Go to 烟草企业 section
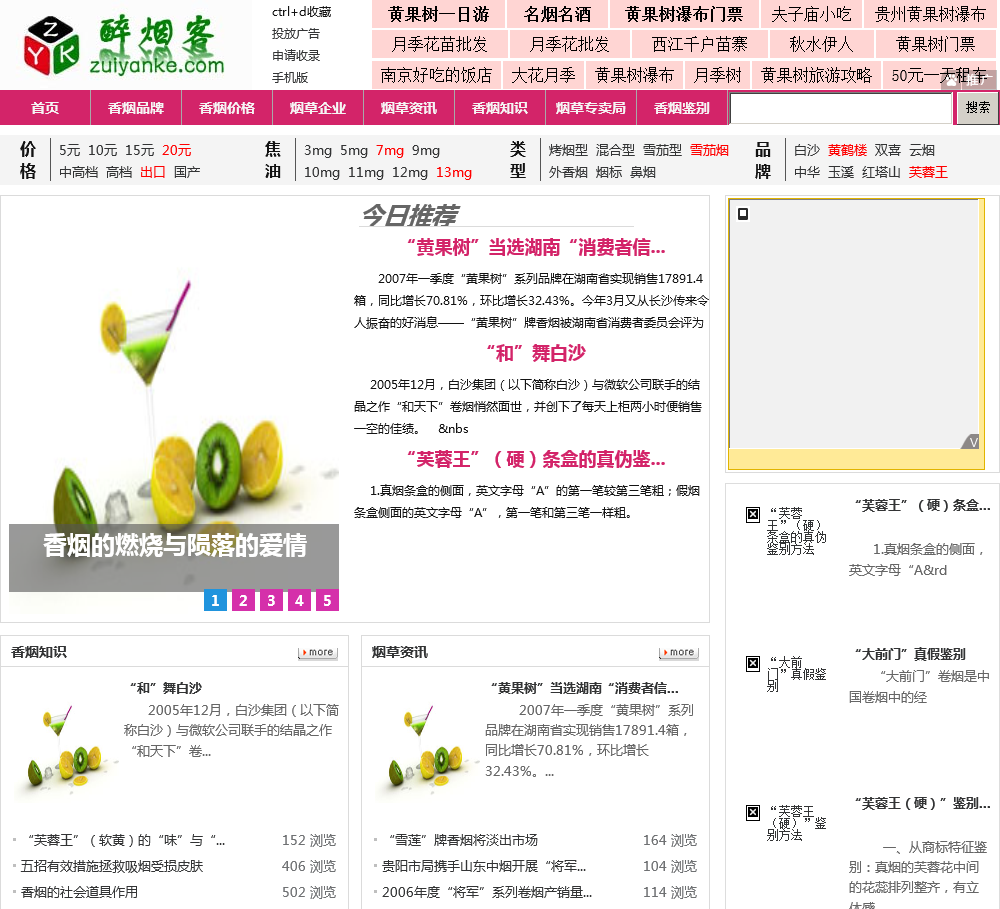Viewport: 1000px width, 909px height. point(318,108)
